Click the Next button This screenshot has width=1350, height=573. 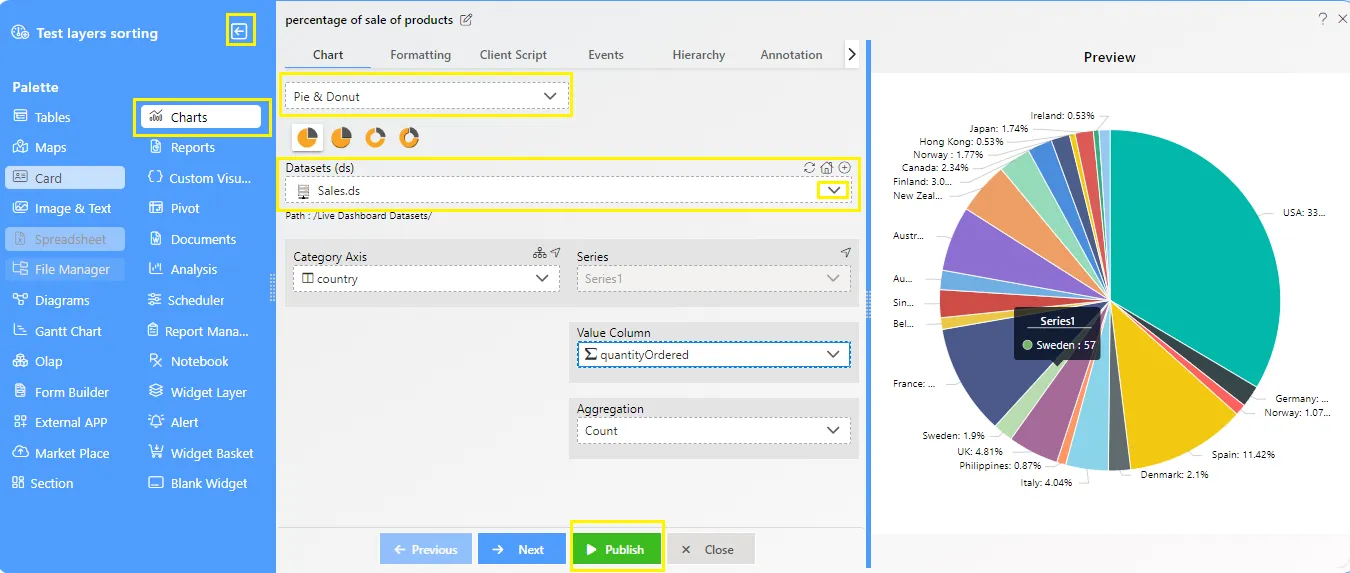[521, 549]
